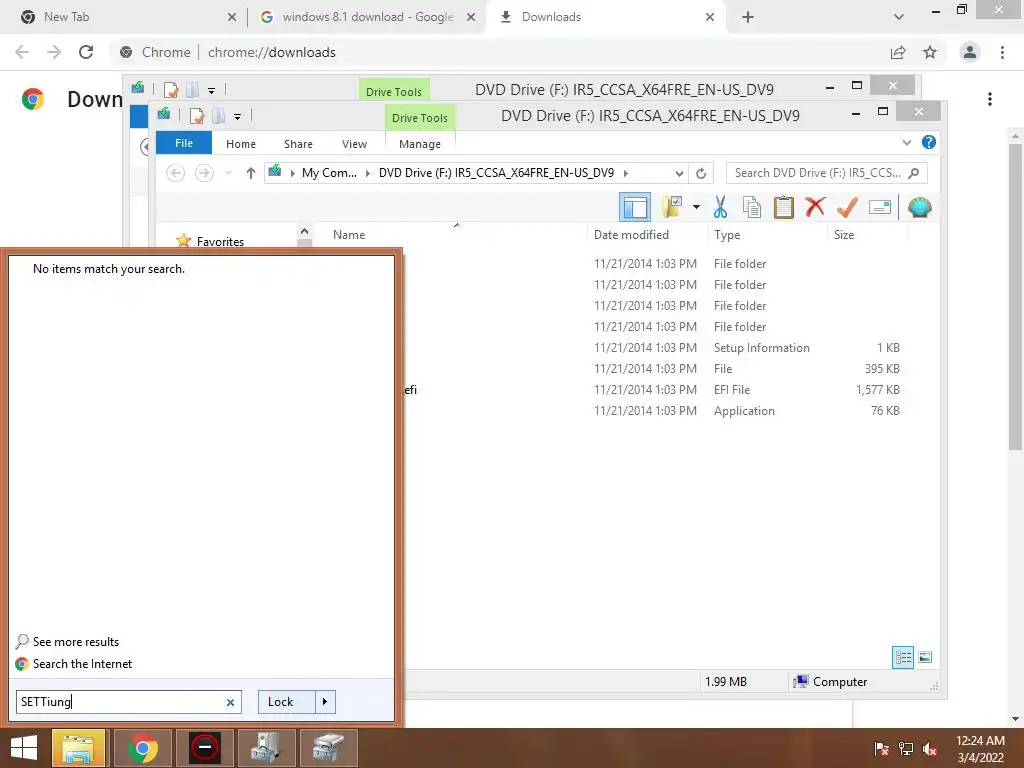Image resolution: width=1024 pixels, height=768 pixels.
Task: Open the Quick Access Toolbar customize dropdown
Action: point(237,117)
